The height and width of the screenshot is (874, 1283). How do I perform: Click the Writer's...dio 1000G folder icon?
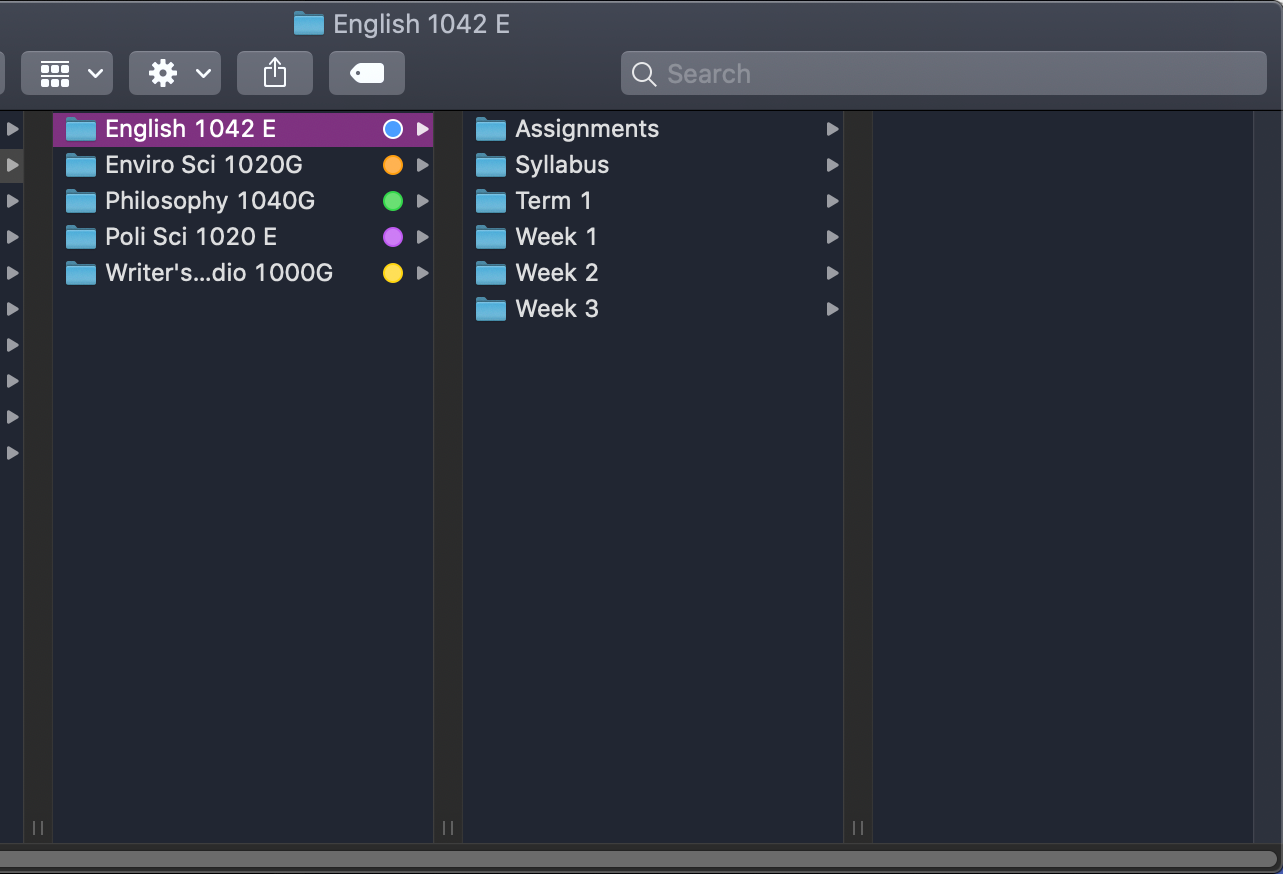[81, 273]
